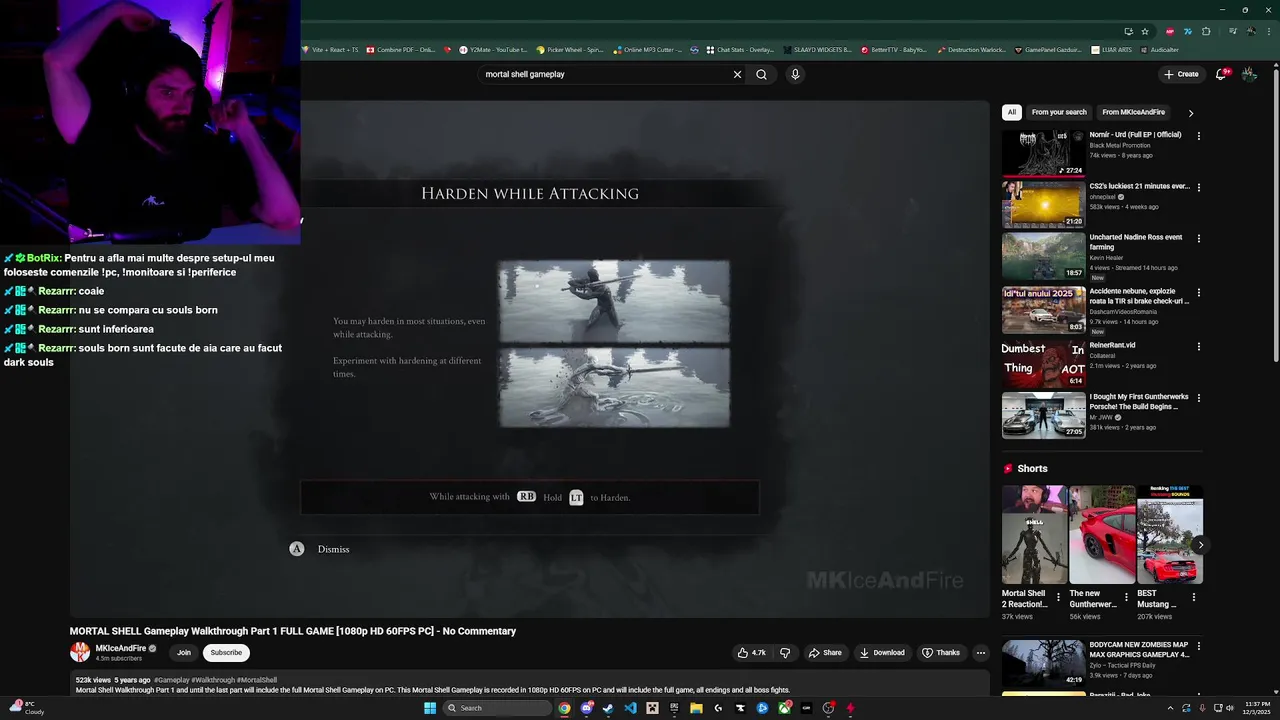Screen dimensions: 1280x720
Task: Open Xbox app from taskbar
Action: (784, 708)
